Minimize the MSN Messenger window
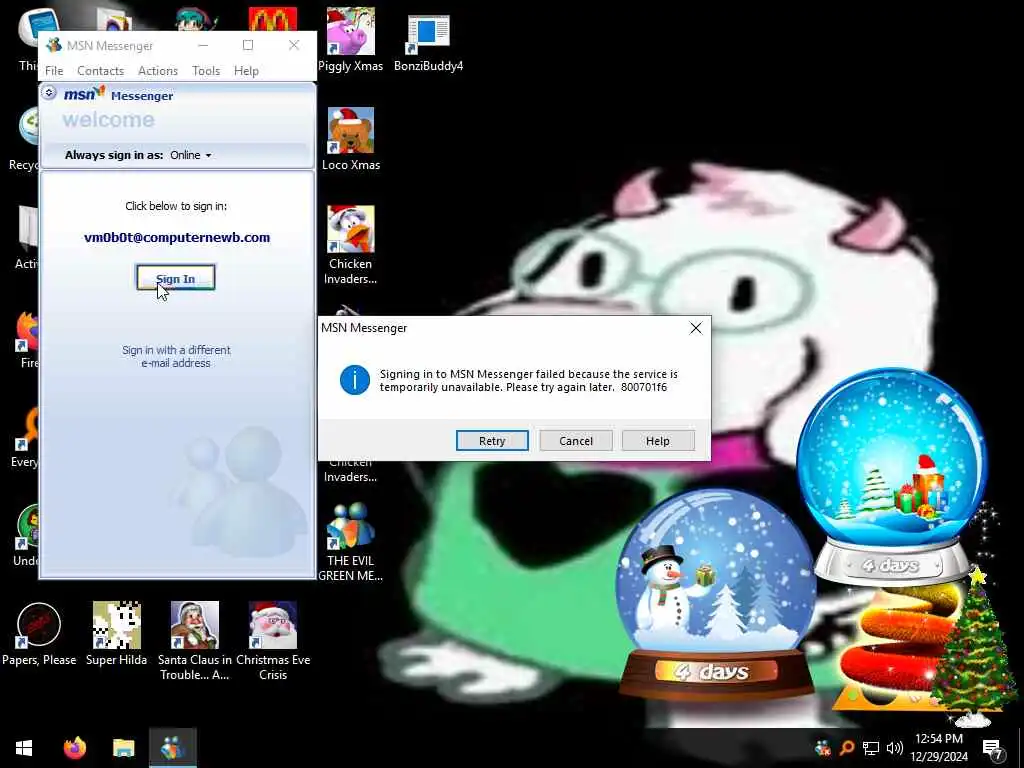This screenshot has height=768, width=1024. (203, 45)
